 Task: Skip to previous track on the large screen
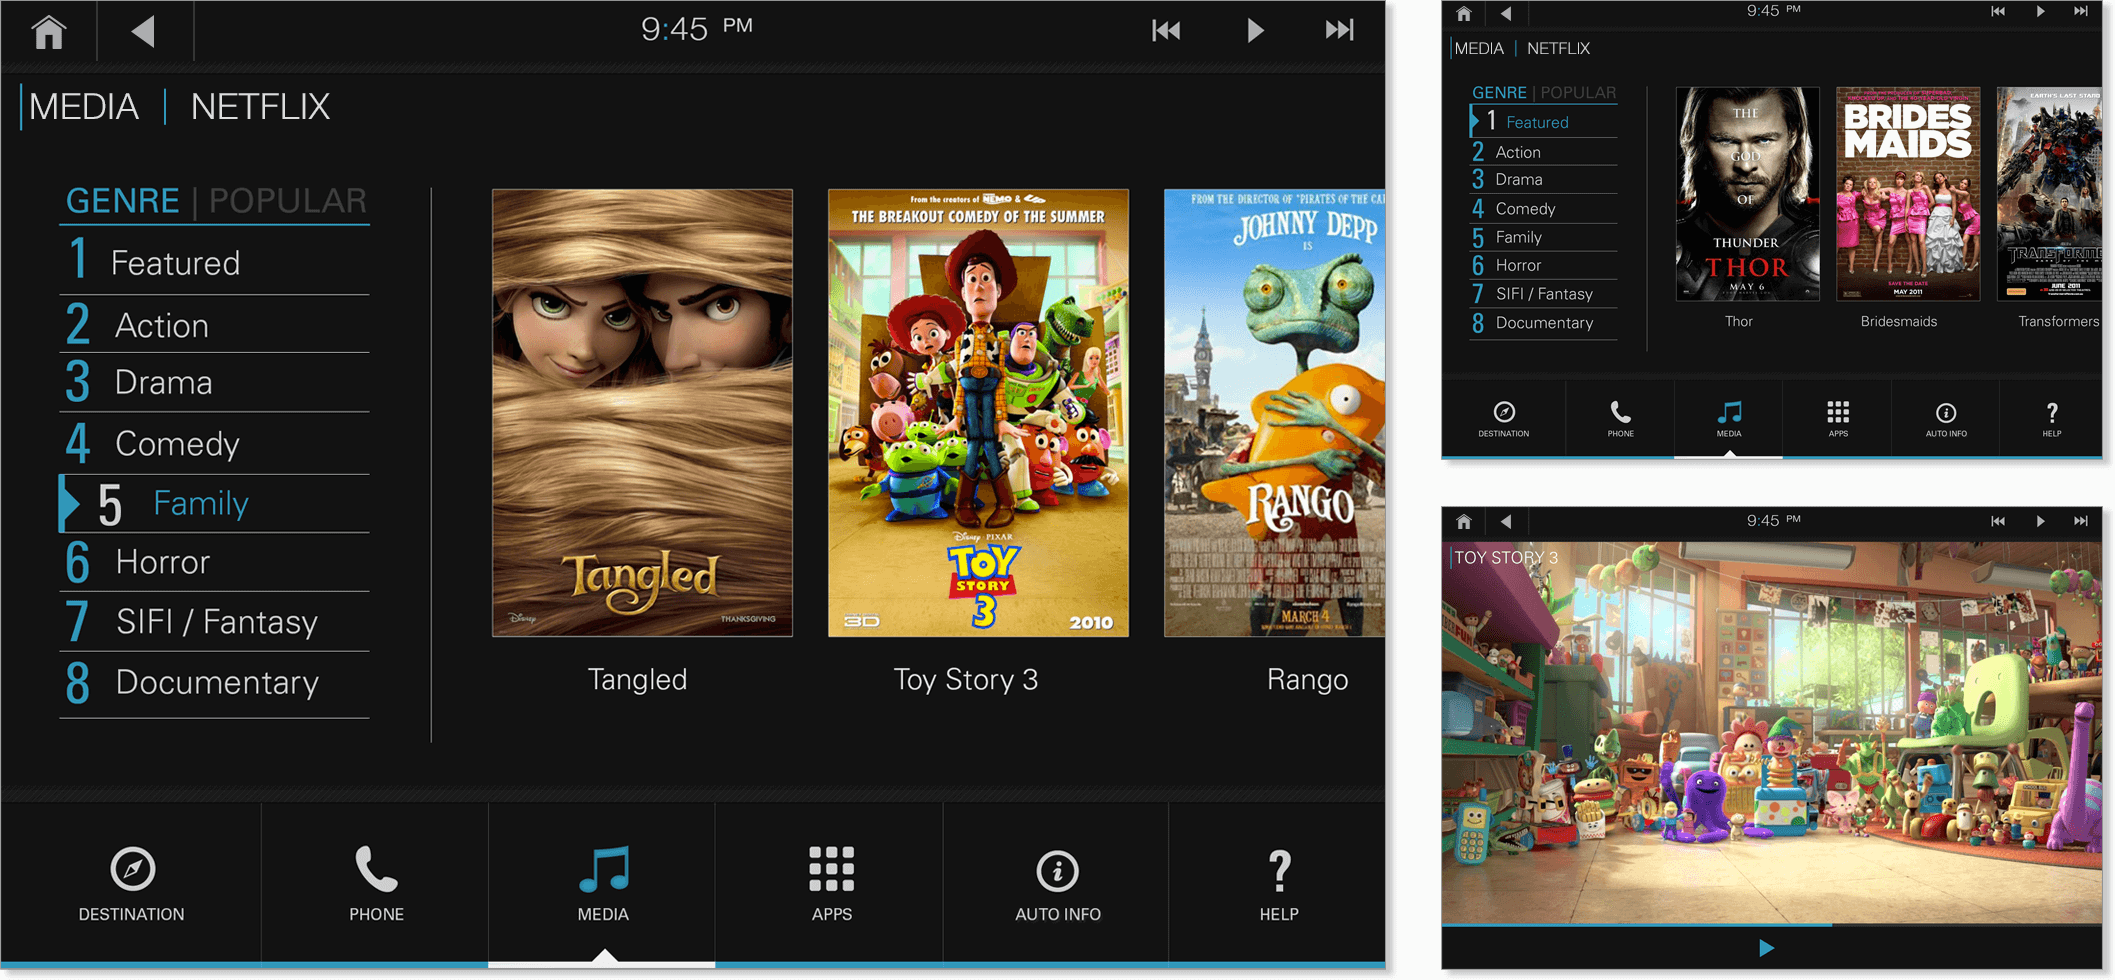coord(1166,31)
